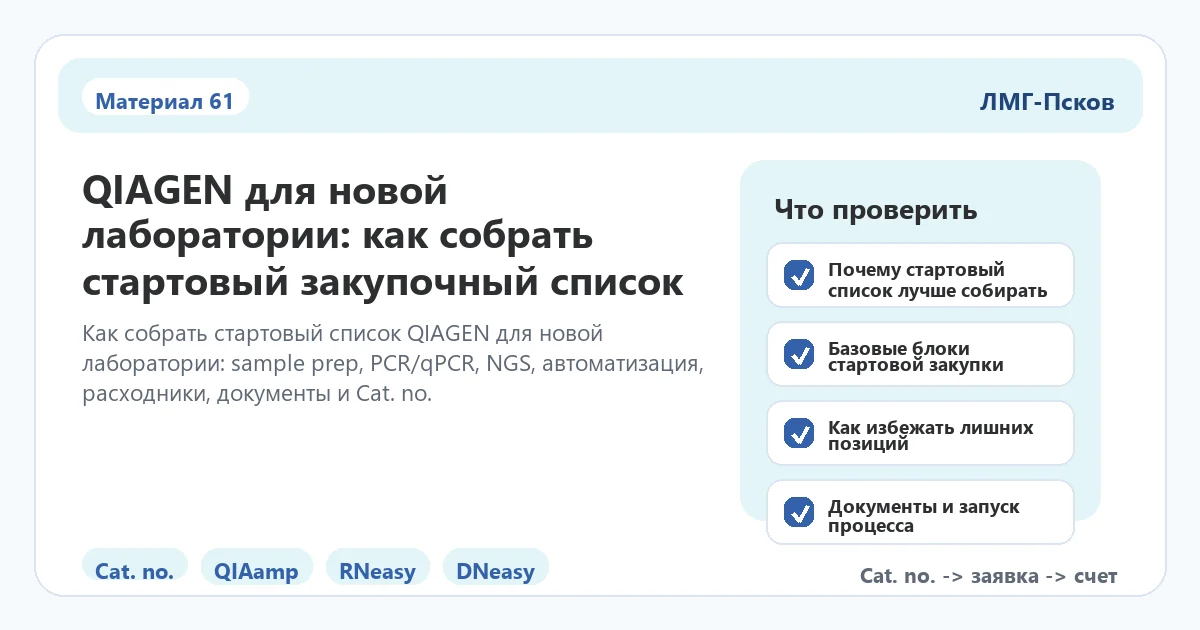Viewport: 1200px width, 630px height.
Task: Click the Что проверить heading
Action: pos(876,211)
